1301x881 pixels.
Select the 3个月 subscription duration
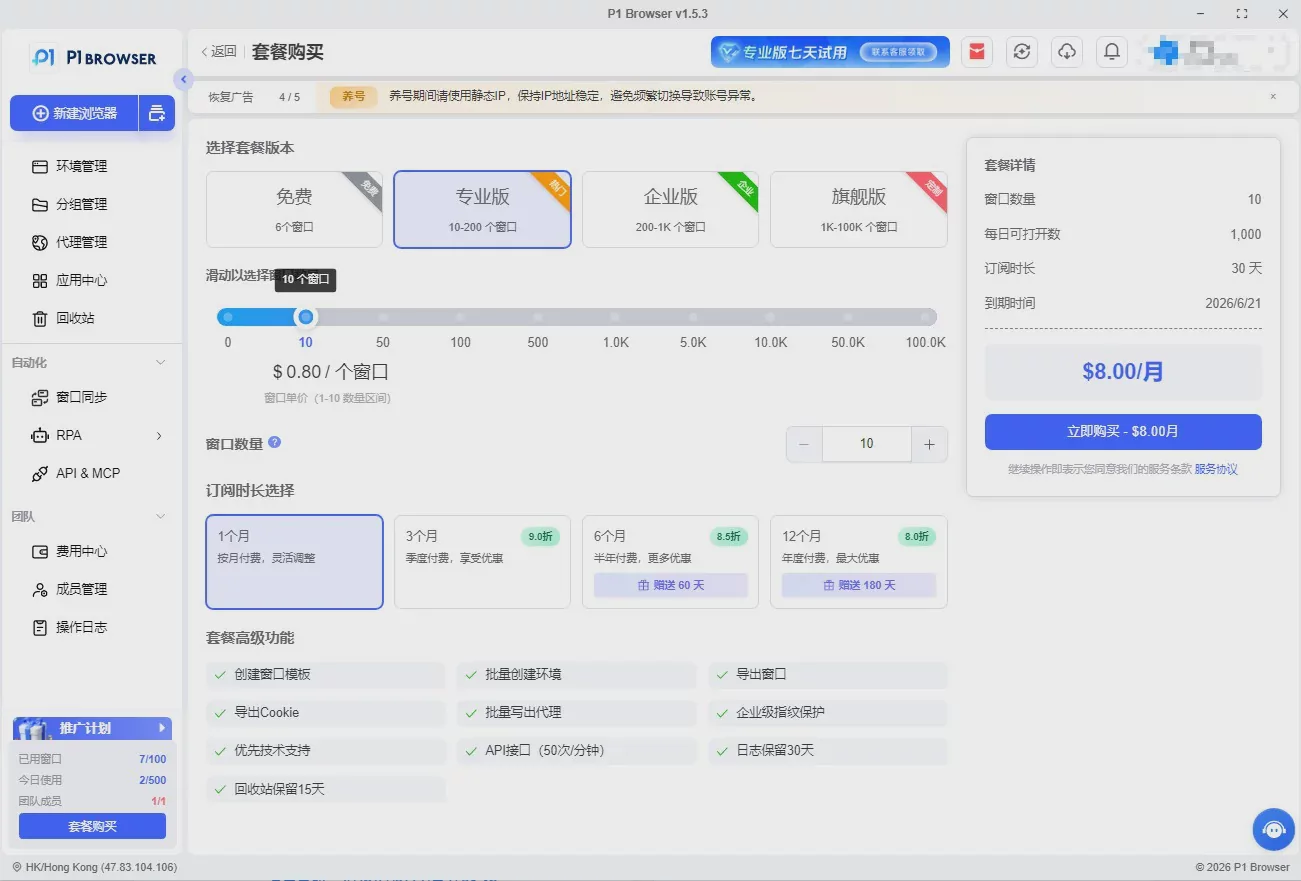tap(482, 562)
